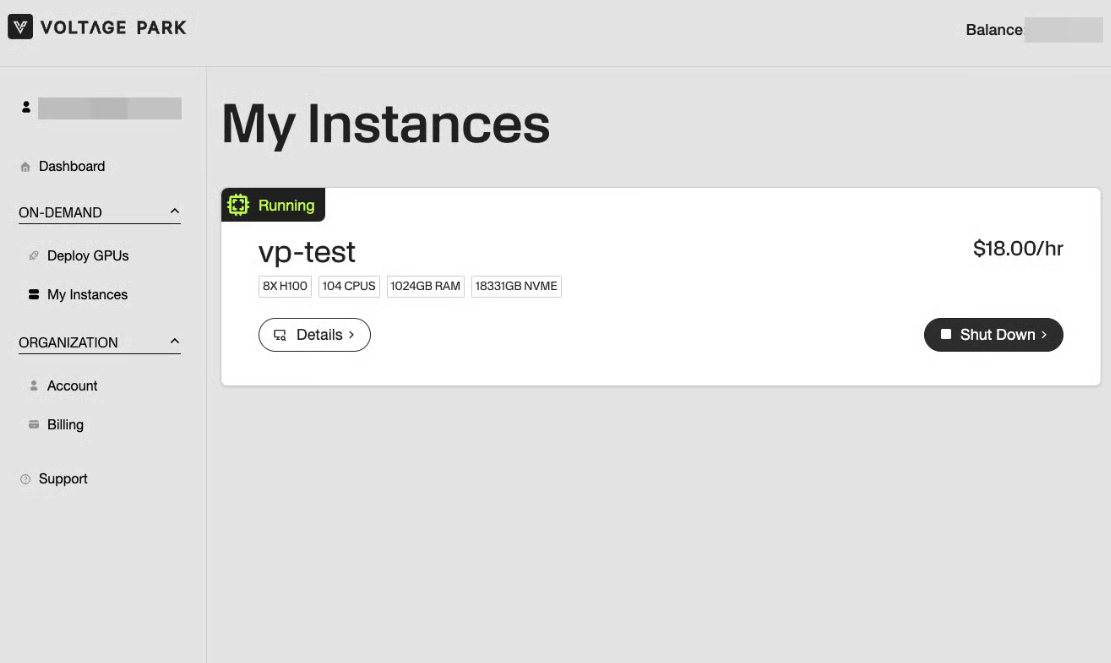Image resolution: width=1111 pixels, height=663 pixels.
Task: Go to Deploy GPUs page
Action: pyautogui.click(x=88, y=256)
